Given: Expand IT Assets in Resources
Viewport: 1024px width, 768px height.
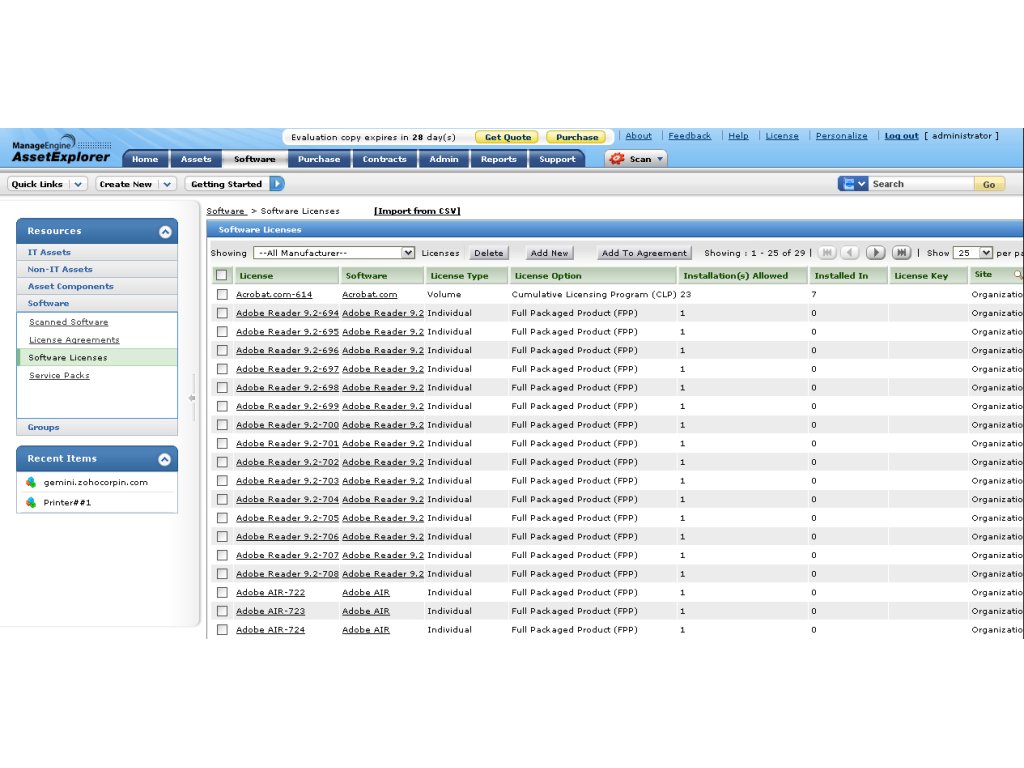Looking at the screenshot, I should tap(97, 252).
